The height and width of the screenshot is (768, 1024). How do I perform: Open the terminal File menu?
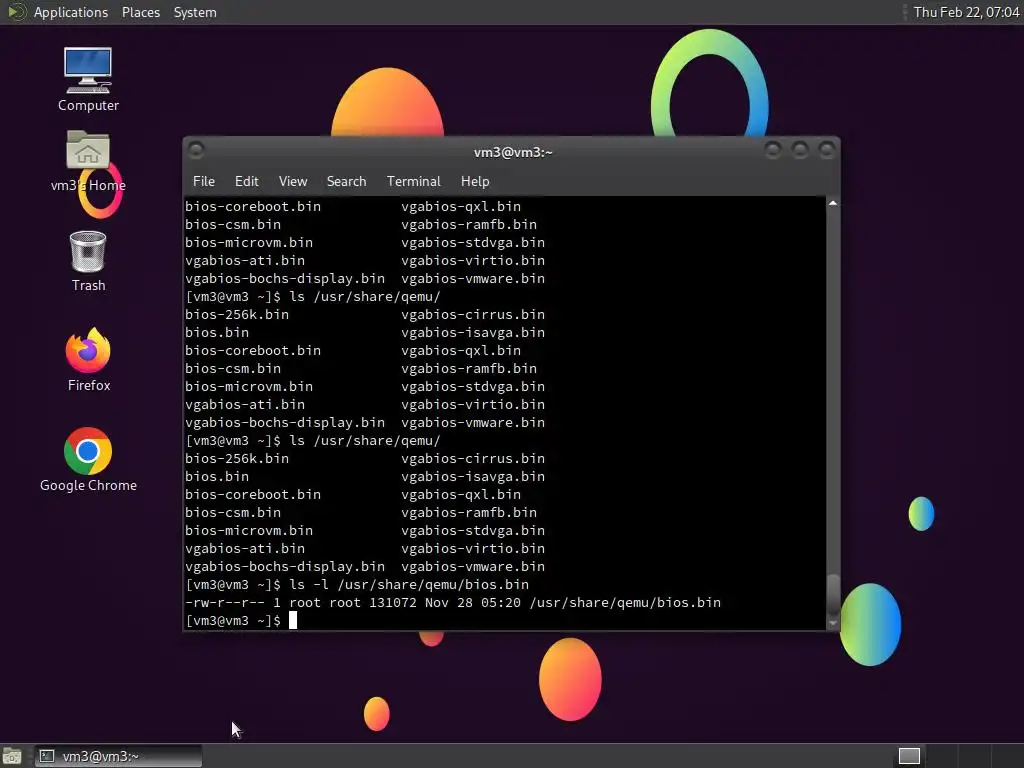[x=204, y=182]
